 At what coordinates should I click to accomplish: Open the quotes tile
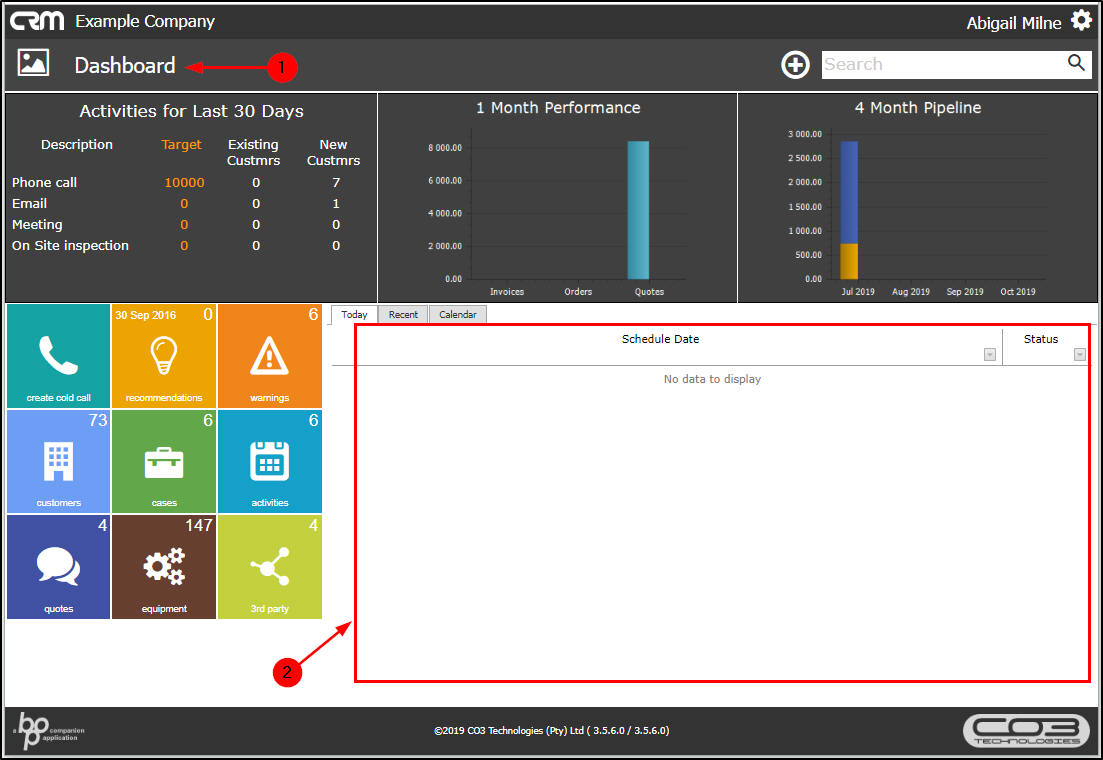(x=58, y=566)
